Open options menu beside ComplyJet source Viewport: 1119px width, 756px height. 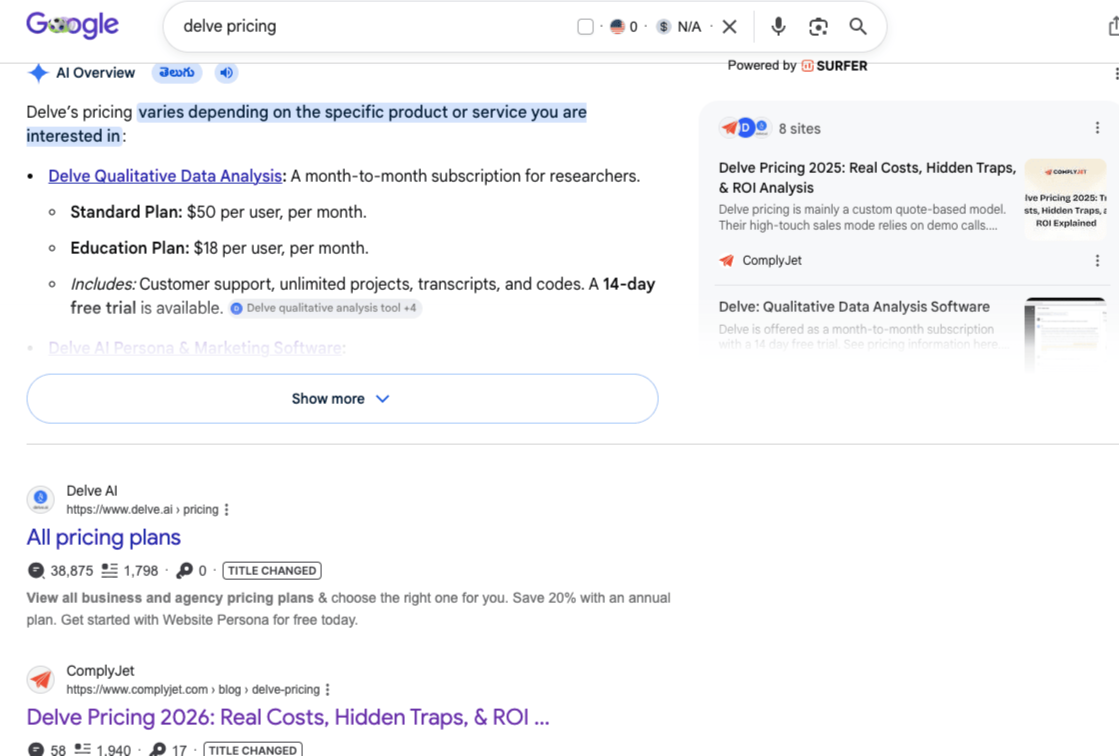tap(1097, 261)
